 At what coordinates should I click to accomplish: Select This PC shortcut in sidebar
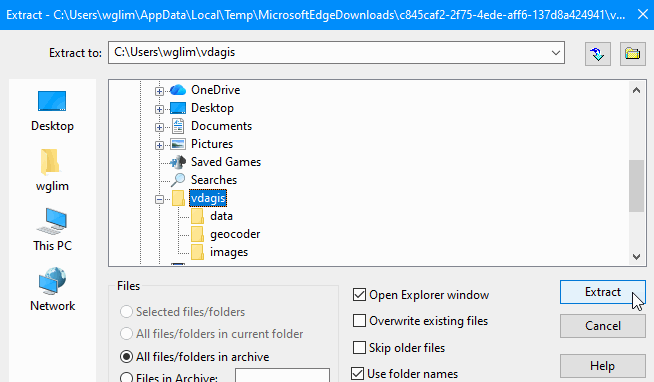point(52,230)
